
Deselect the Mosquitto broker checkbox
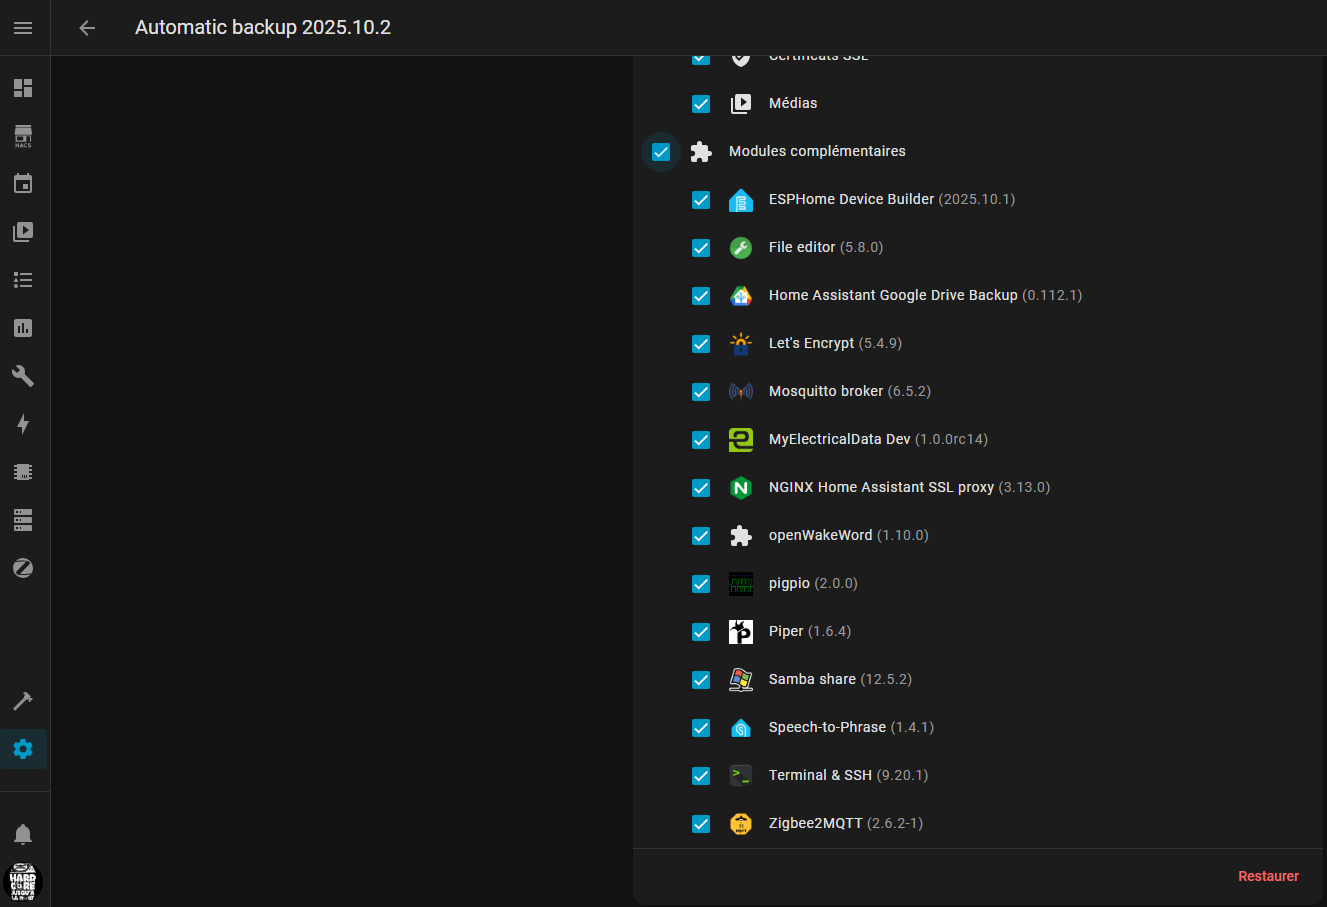pyautogui.click(x=701, y=392)
